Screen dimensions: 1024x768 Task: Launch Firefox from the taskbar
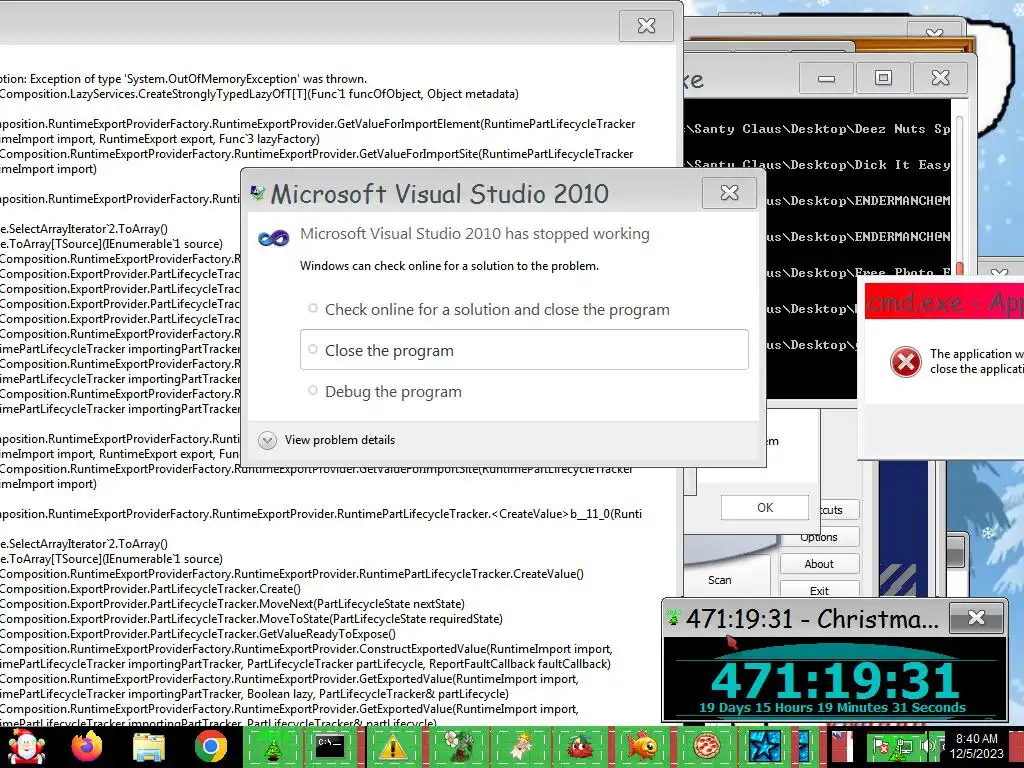coord(87,746)
